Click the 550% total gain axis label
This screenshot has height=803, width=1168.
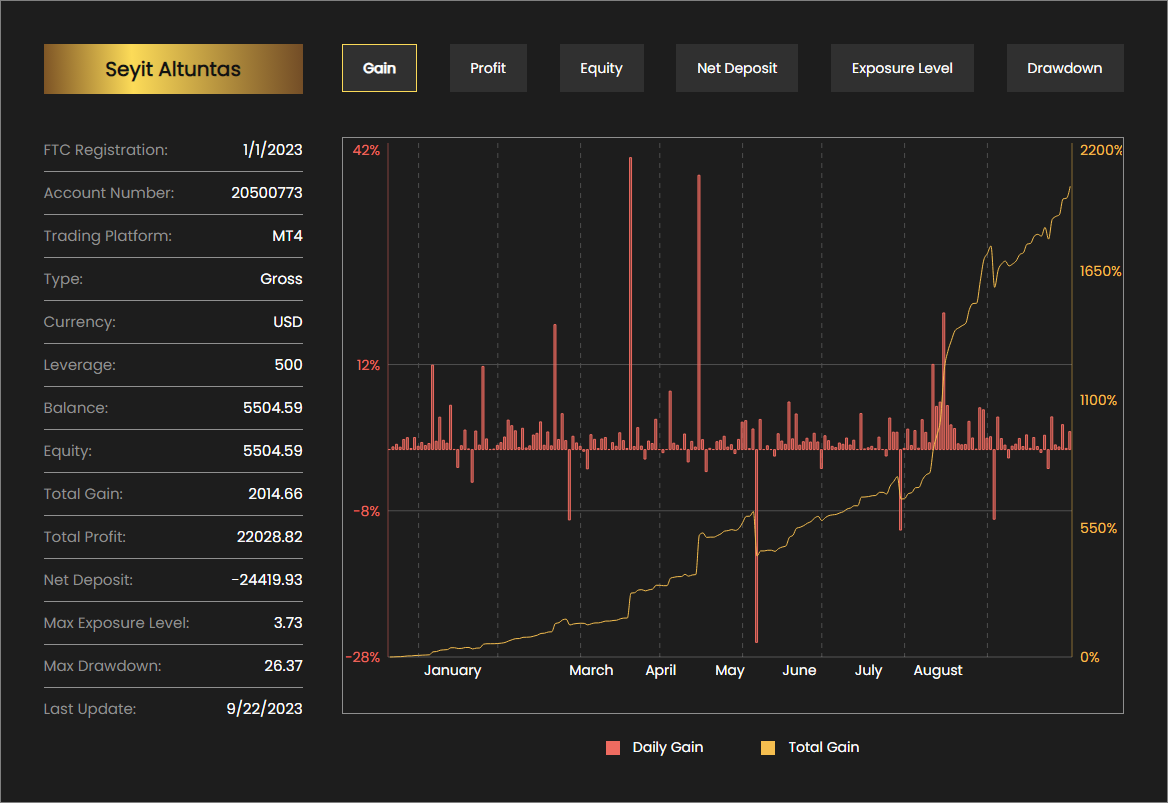[1099, 528]
